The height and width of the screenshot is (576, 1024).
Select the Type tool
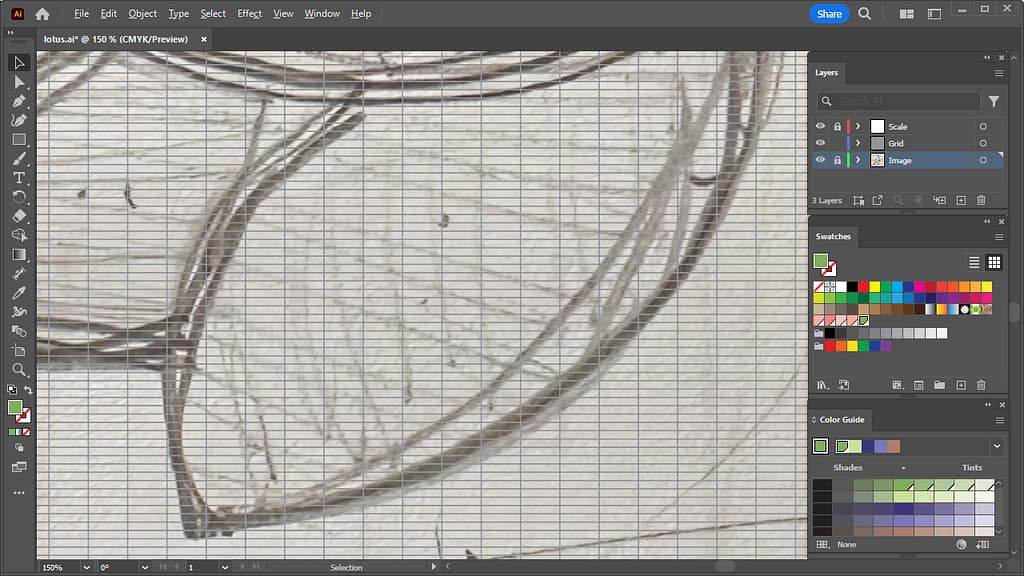pyautogui.click(x=19, y=178)
